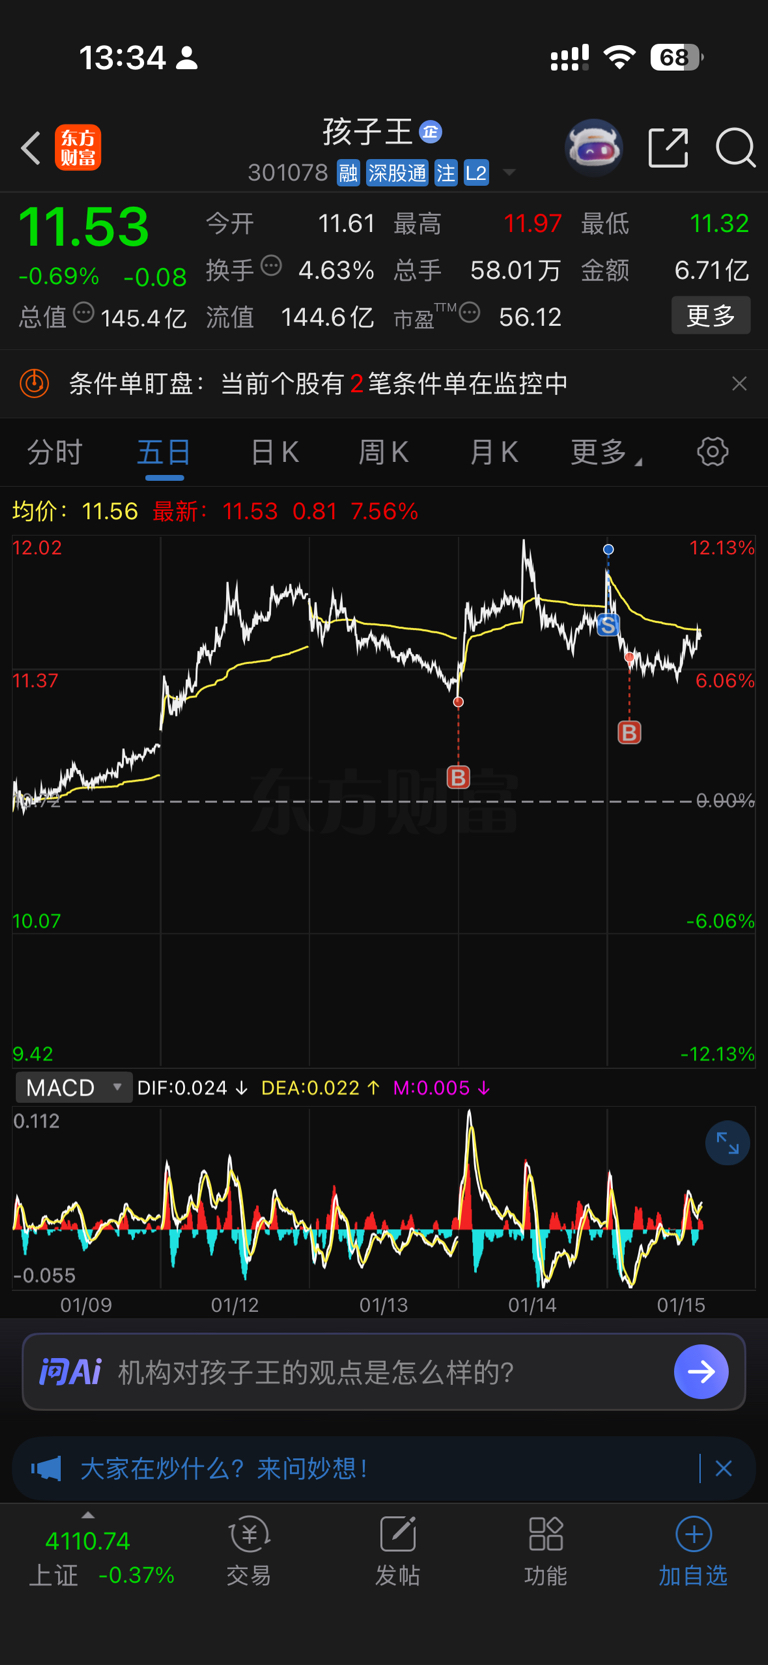The width and height of the screenshot is (769, 1665).
Task: Tap the 深股通 badge
Action: (x=397, y=174)
